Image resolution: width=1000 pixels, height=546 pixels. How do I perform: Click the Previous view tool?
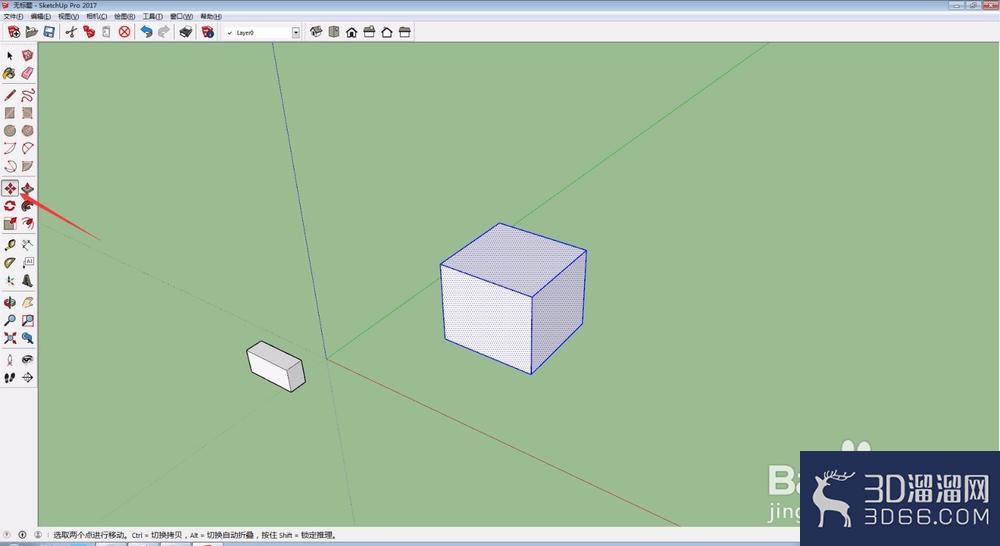click(x=27, y=338)
